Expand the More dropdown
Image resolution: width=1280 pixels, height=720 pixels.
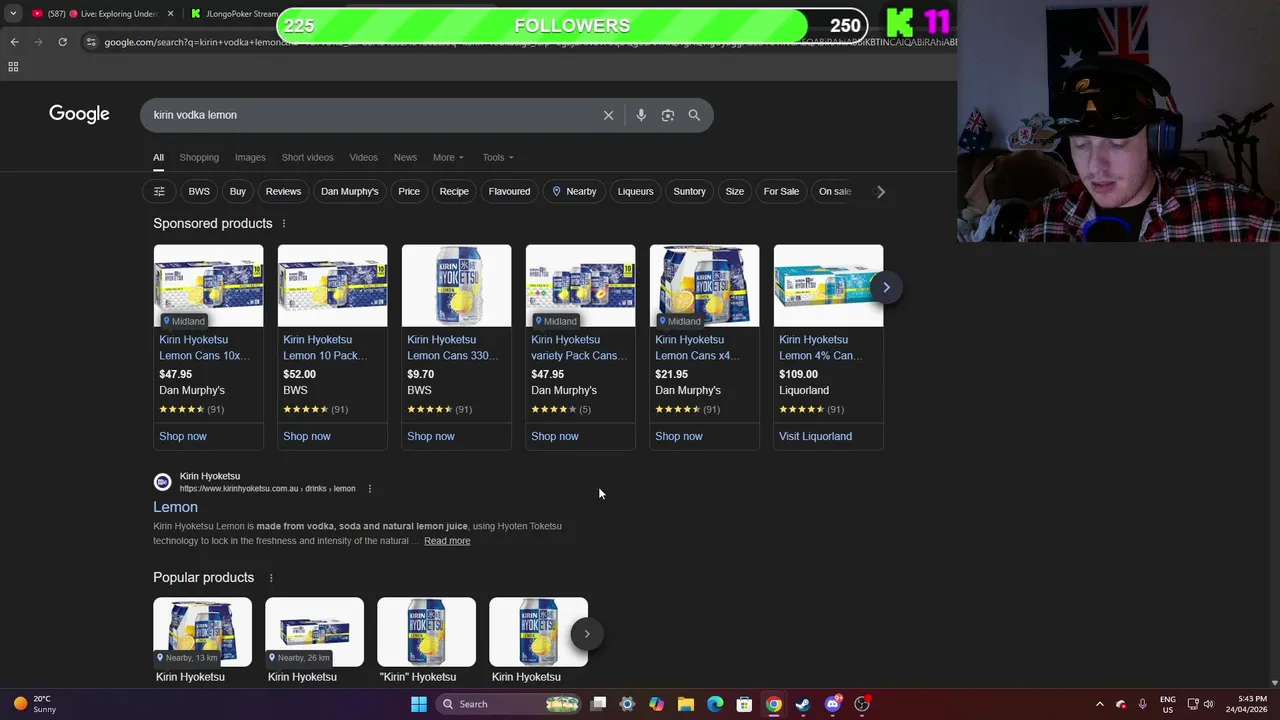[448, 157]
